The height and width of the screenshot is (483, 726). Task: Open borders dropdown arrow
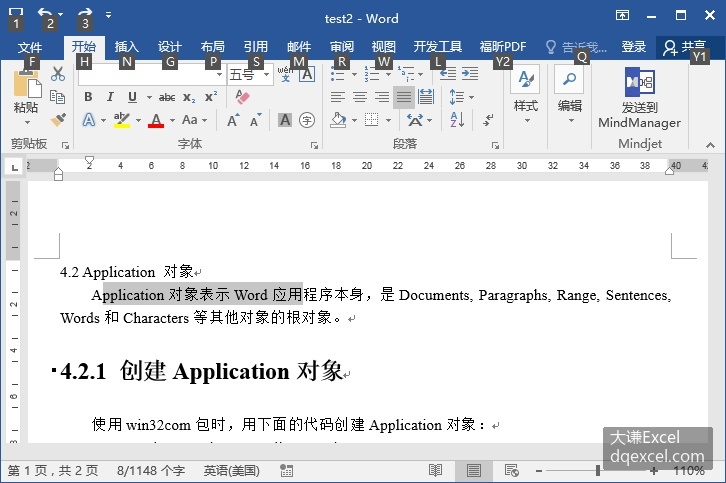click(388, 120)
